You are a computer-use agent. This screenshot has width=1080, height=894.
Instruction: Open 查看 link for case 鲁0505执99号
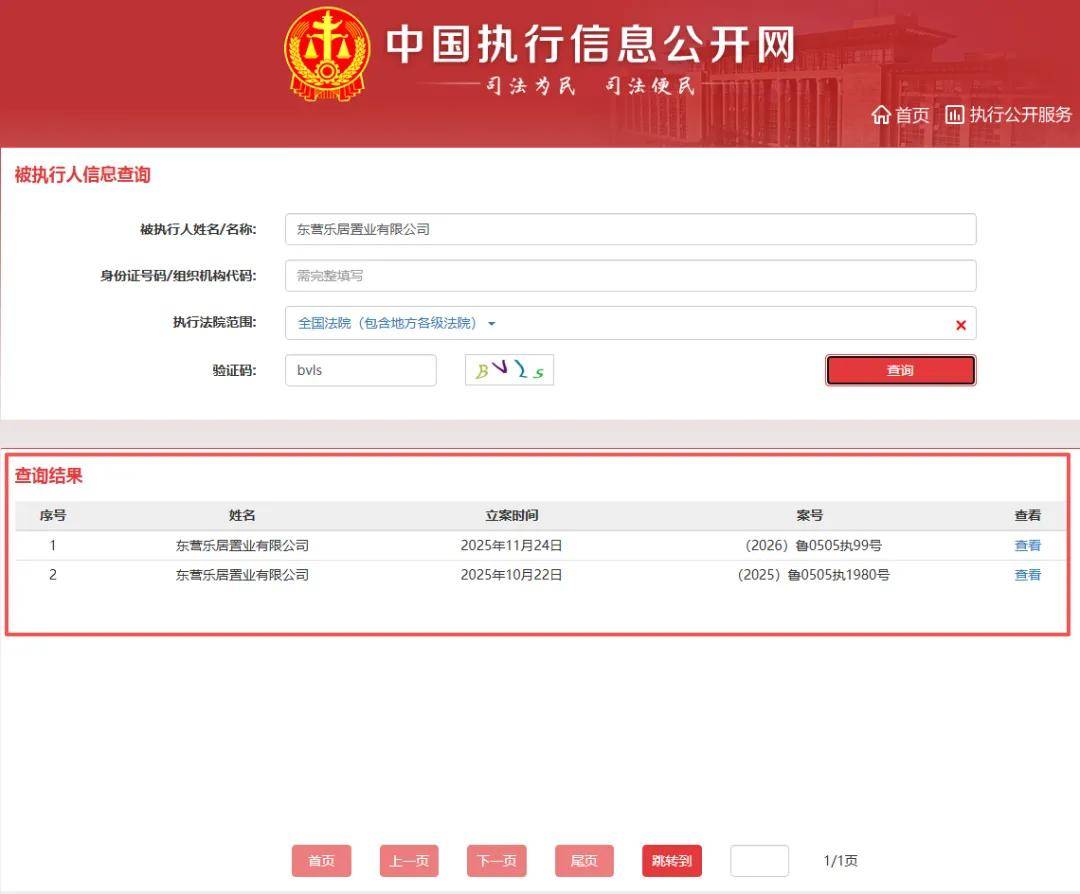pos(1029,545)
